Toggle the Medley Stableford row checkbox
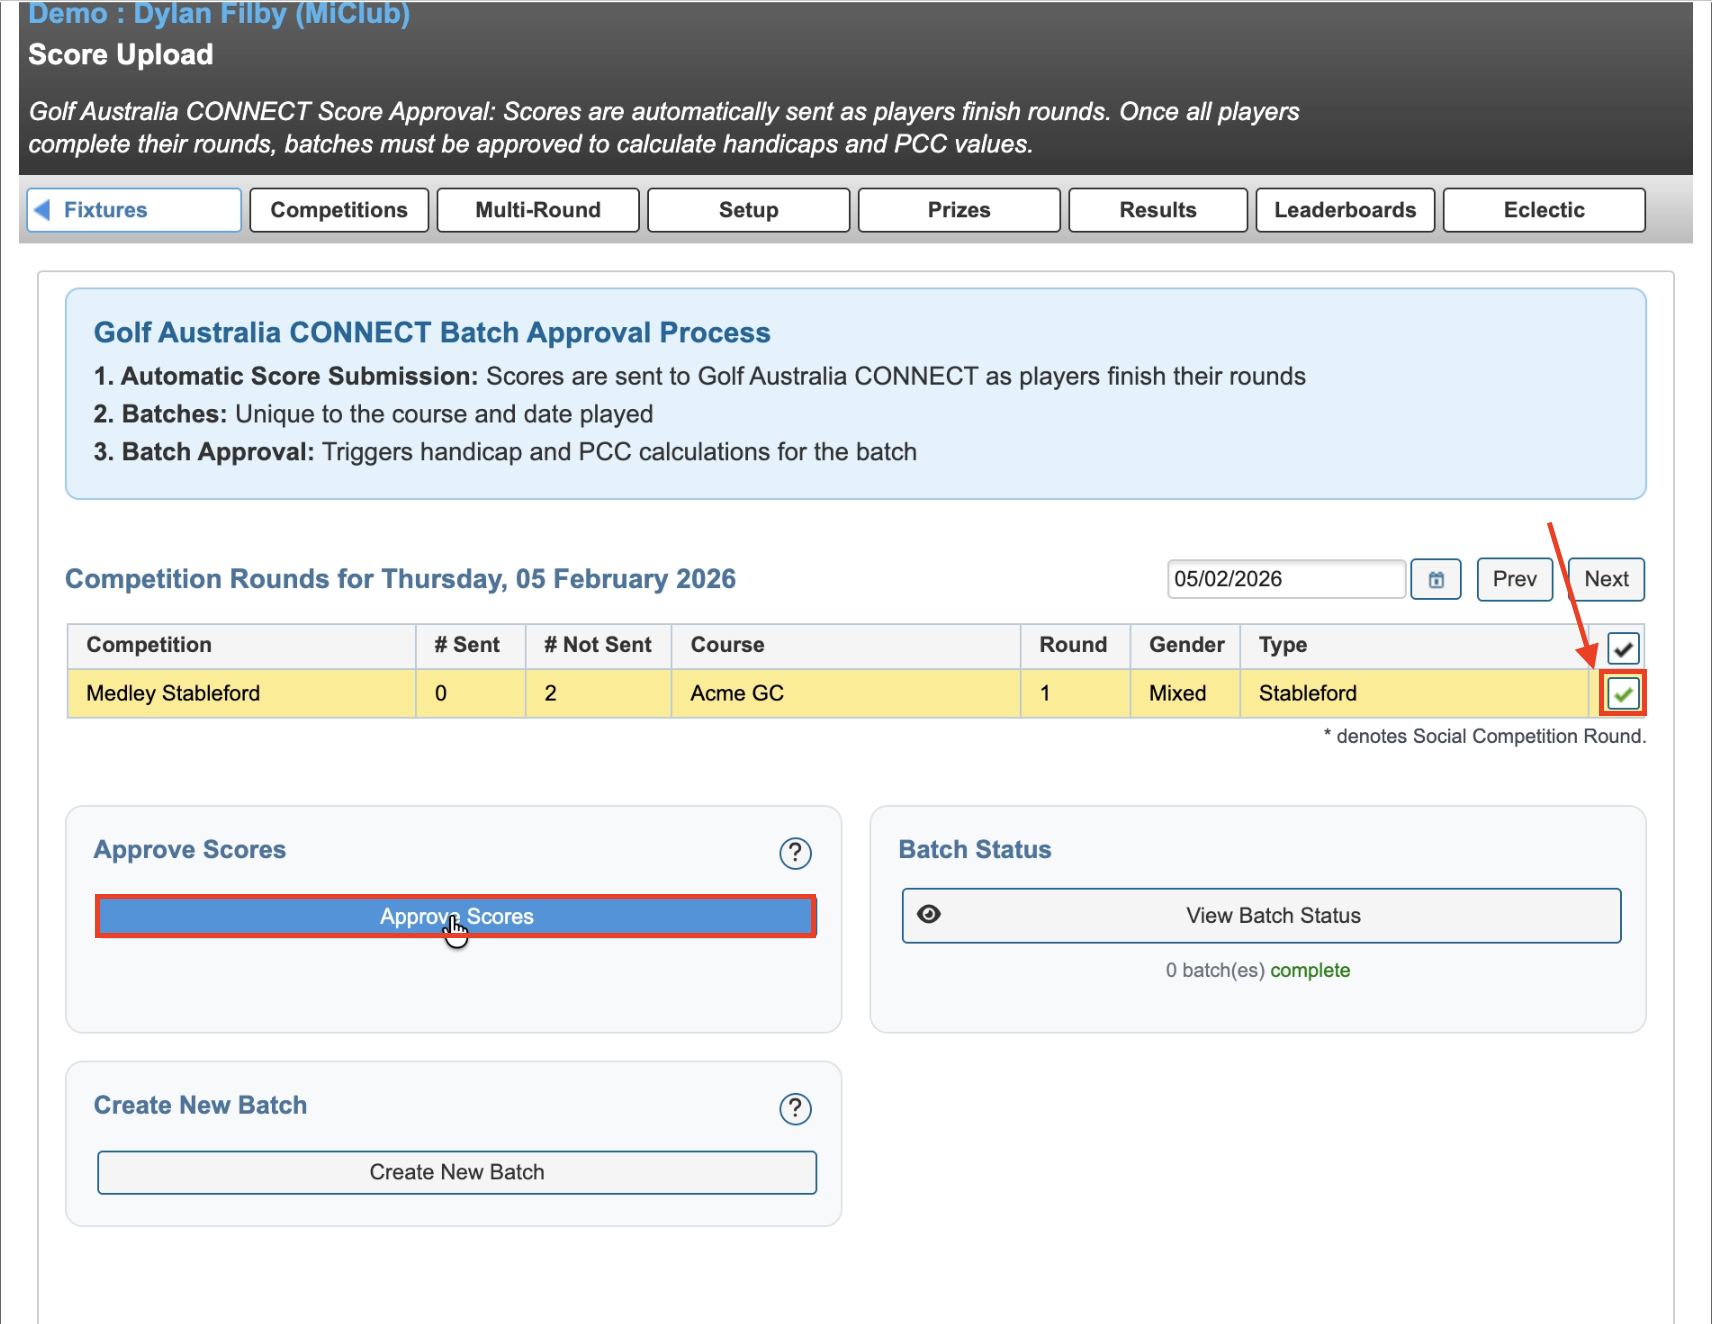This screenshot has width=1712, height=1324. (x=1623, y=693)
